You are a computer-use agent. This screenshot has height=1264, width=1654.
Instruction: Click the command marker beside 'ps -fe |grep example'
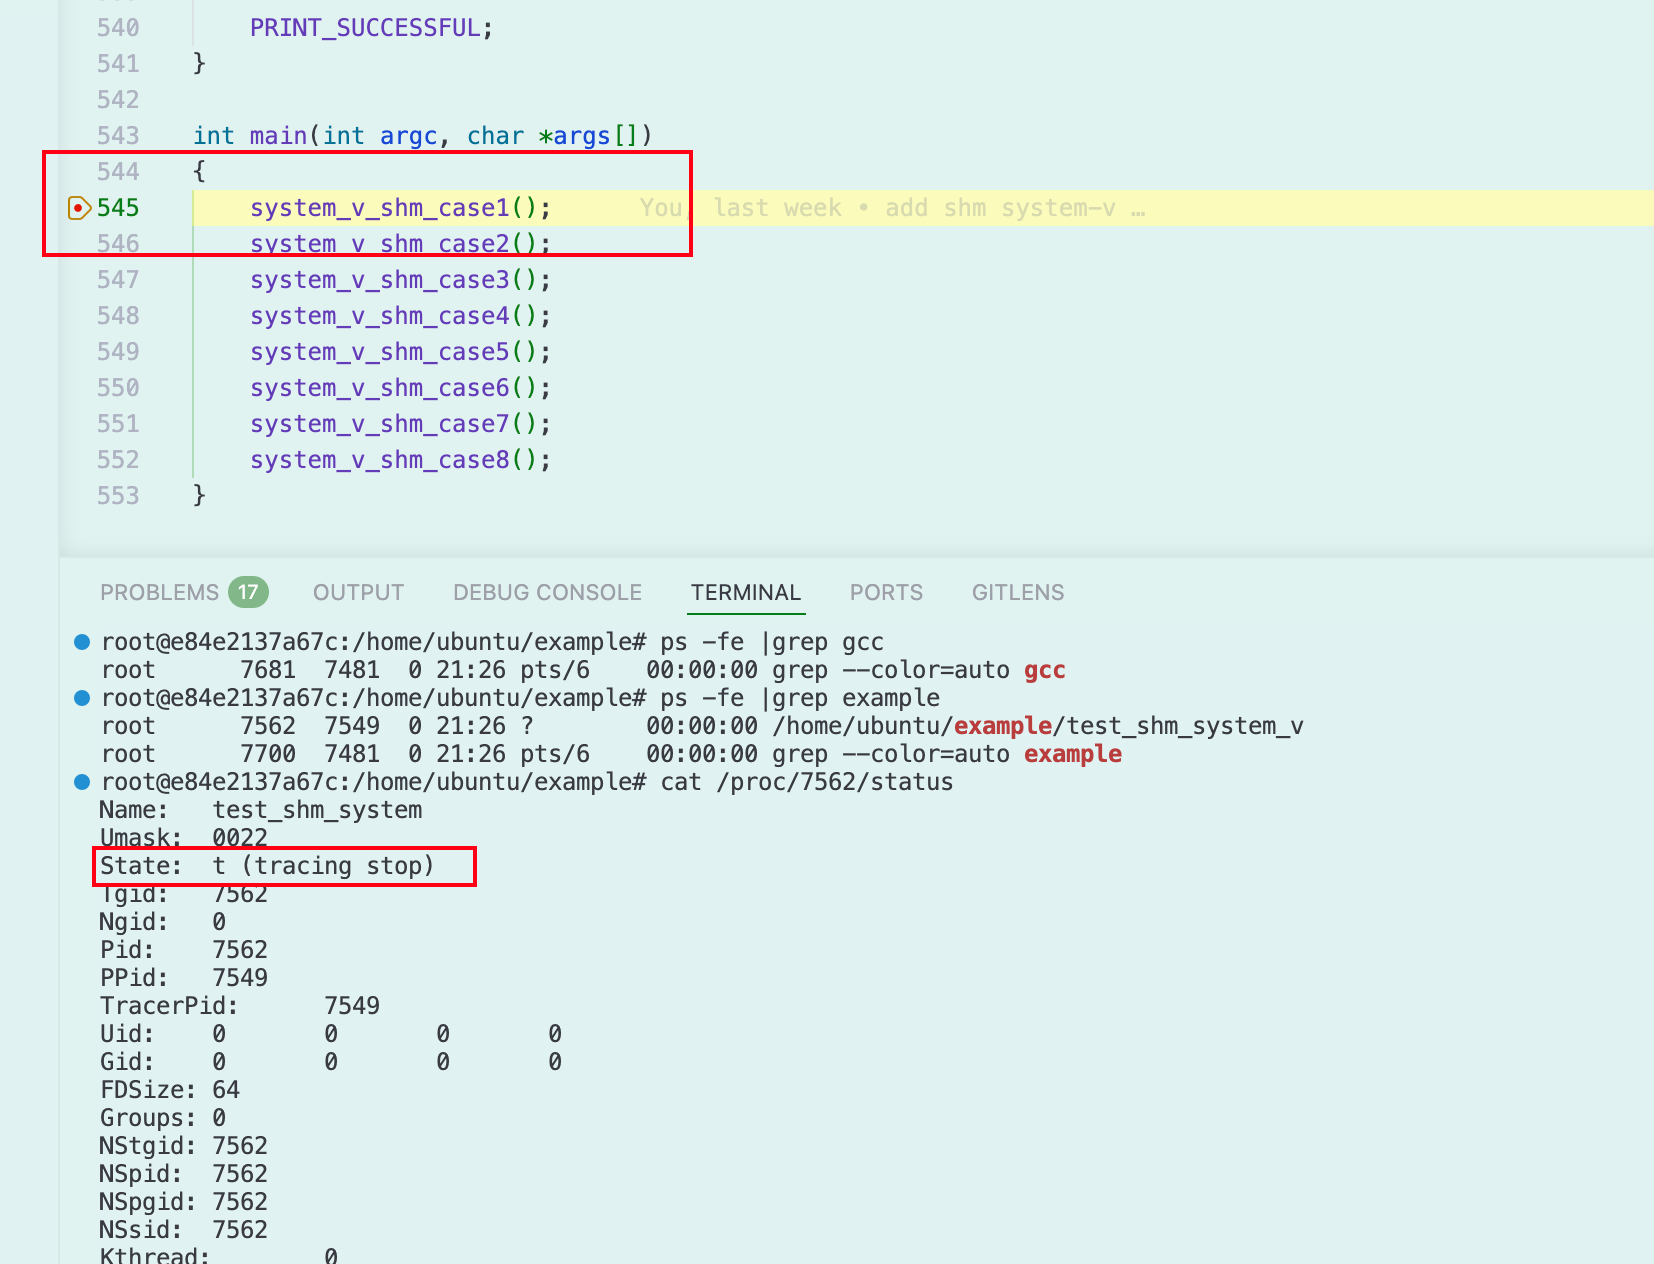click(x=82, y=698)
